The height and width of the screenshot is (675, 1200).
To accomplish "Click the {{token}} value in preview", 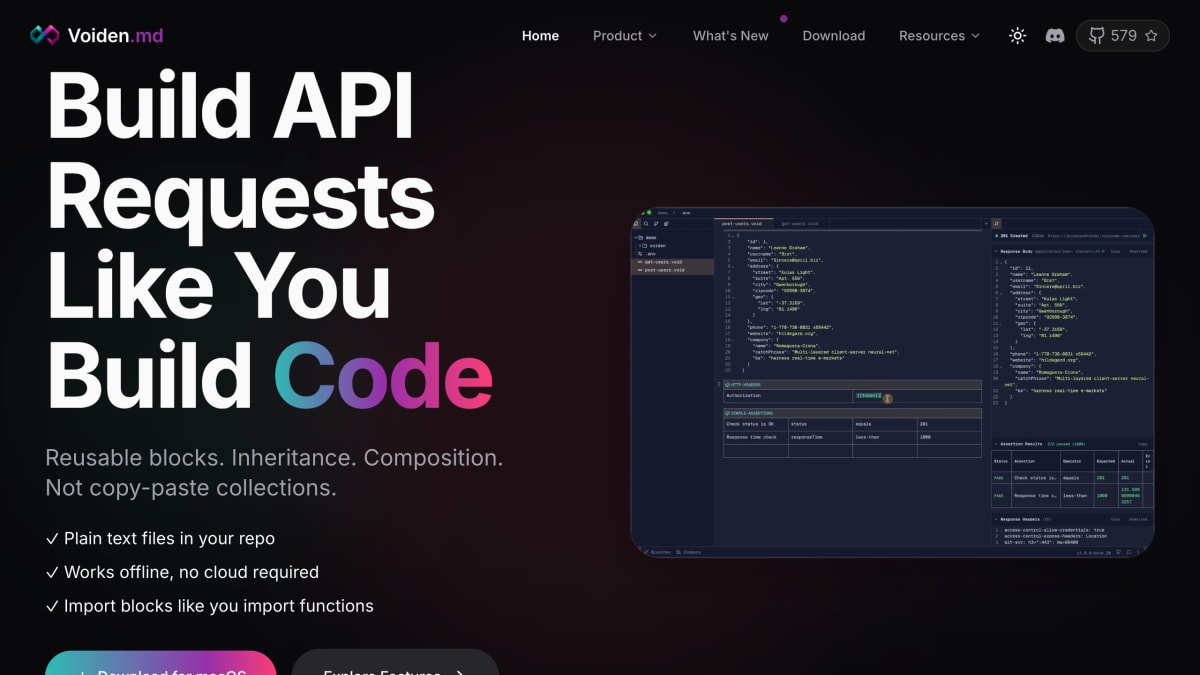I will (x=867, y=397).
